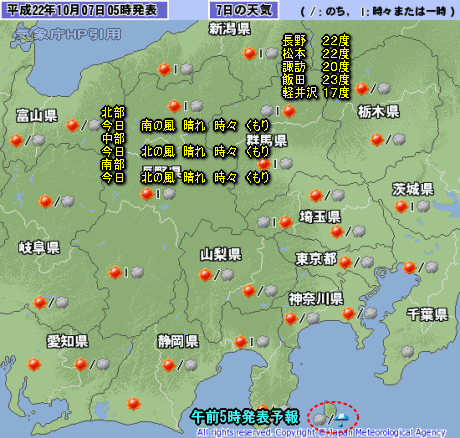
Task: Click the 午前5時発表予報 caption
Action: click(x=245, y=417)
